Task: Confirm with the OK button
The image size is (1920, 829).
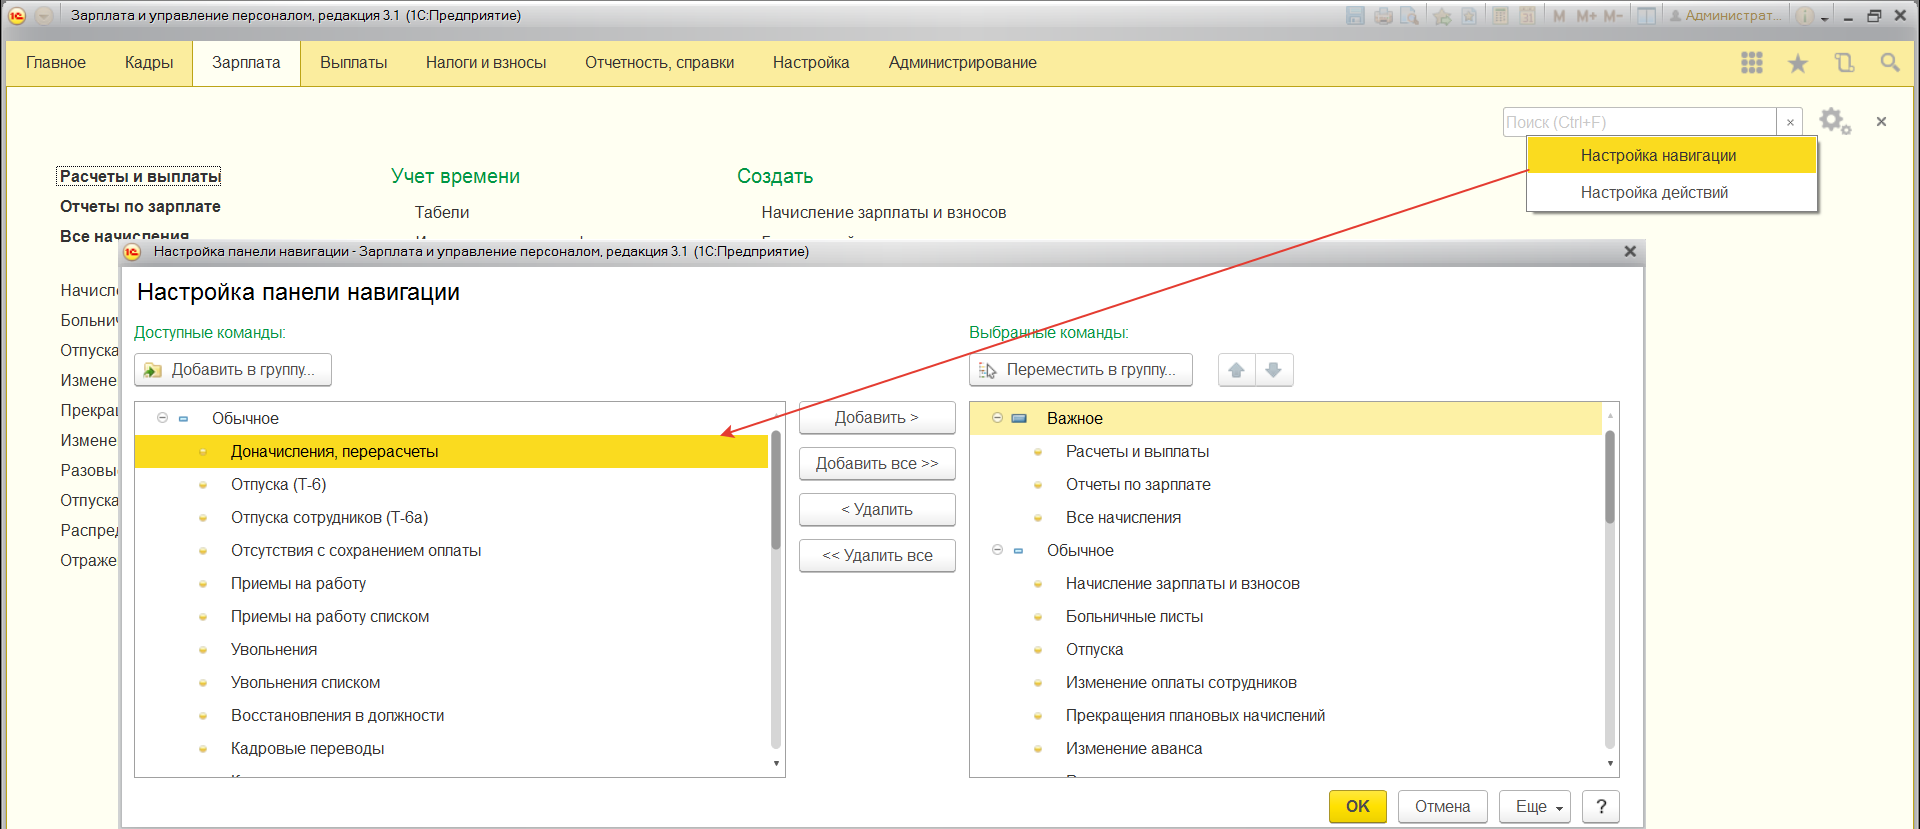Action: [1358, 806]
